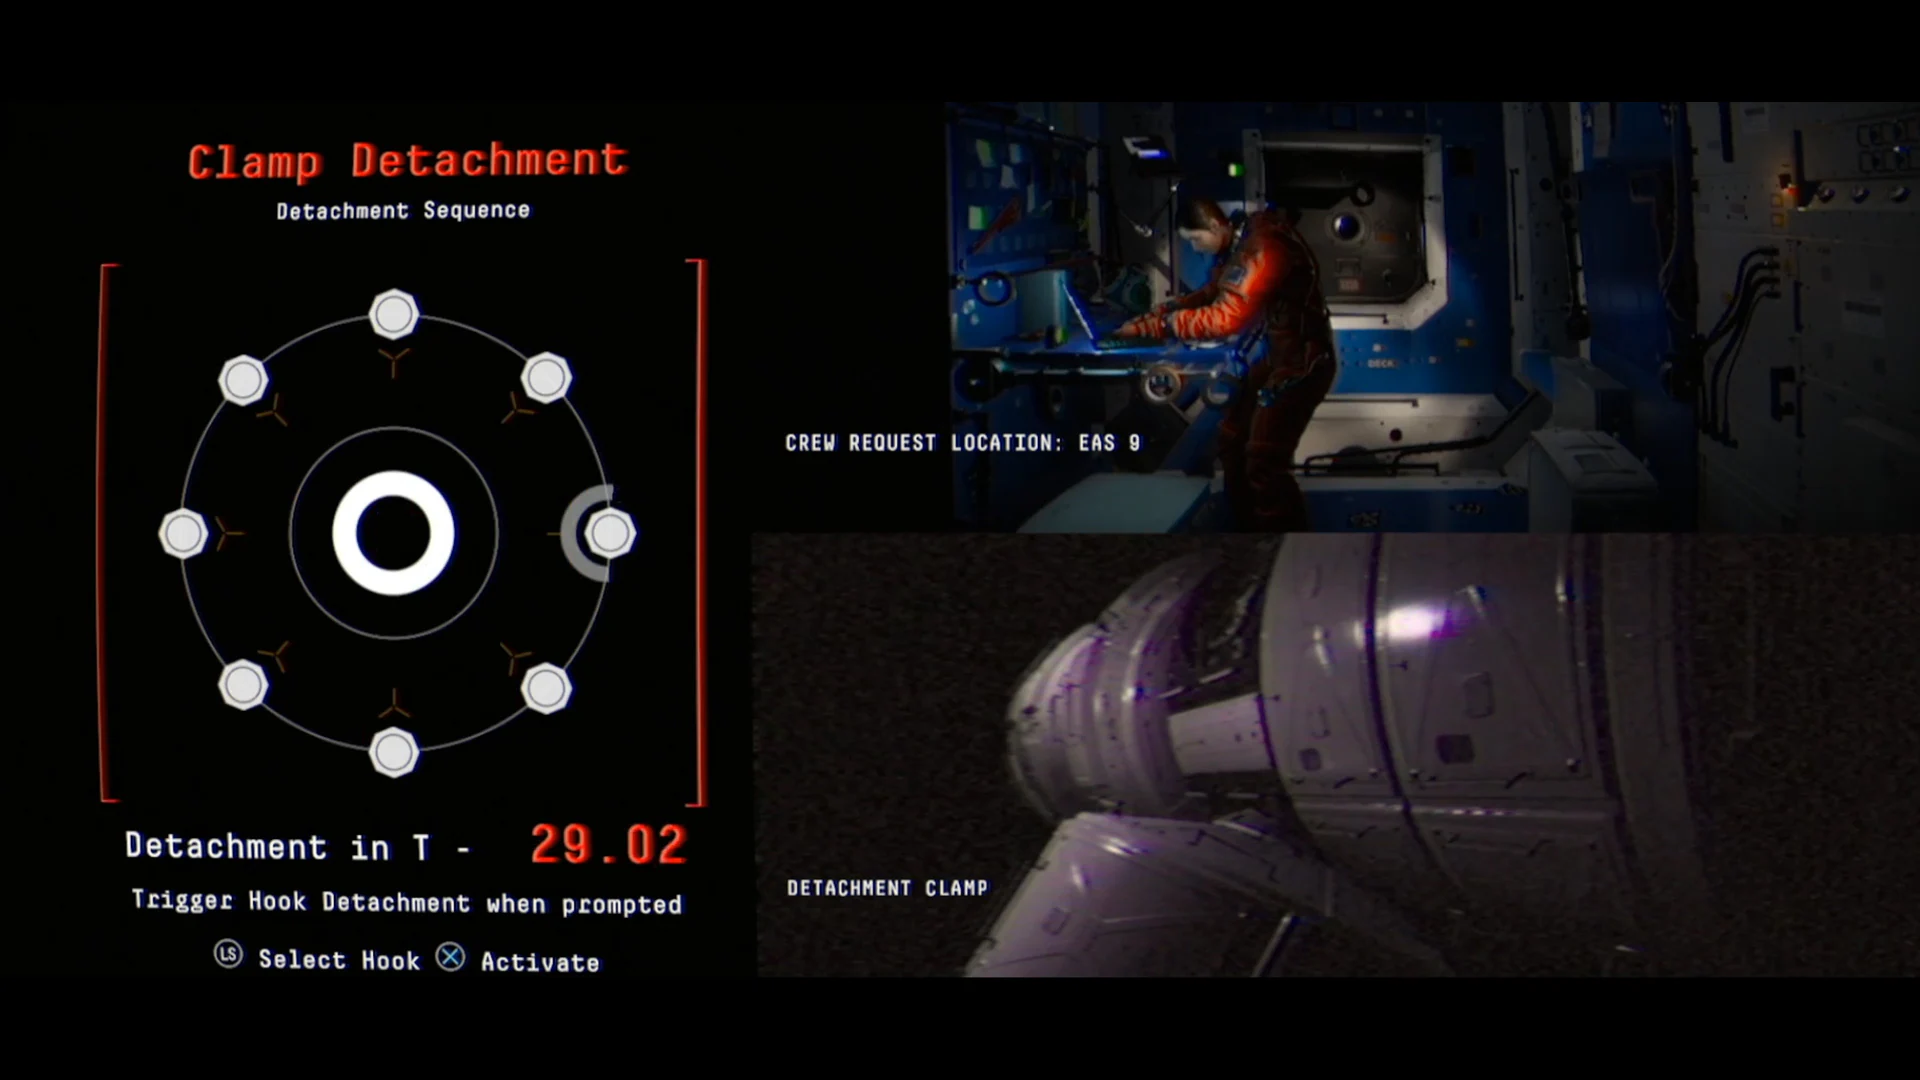Click the Select Hook prompt label

coord(339,960)
